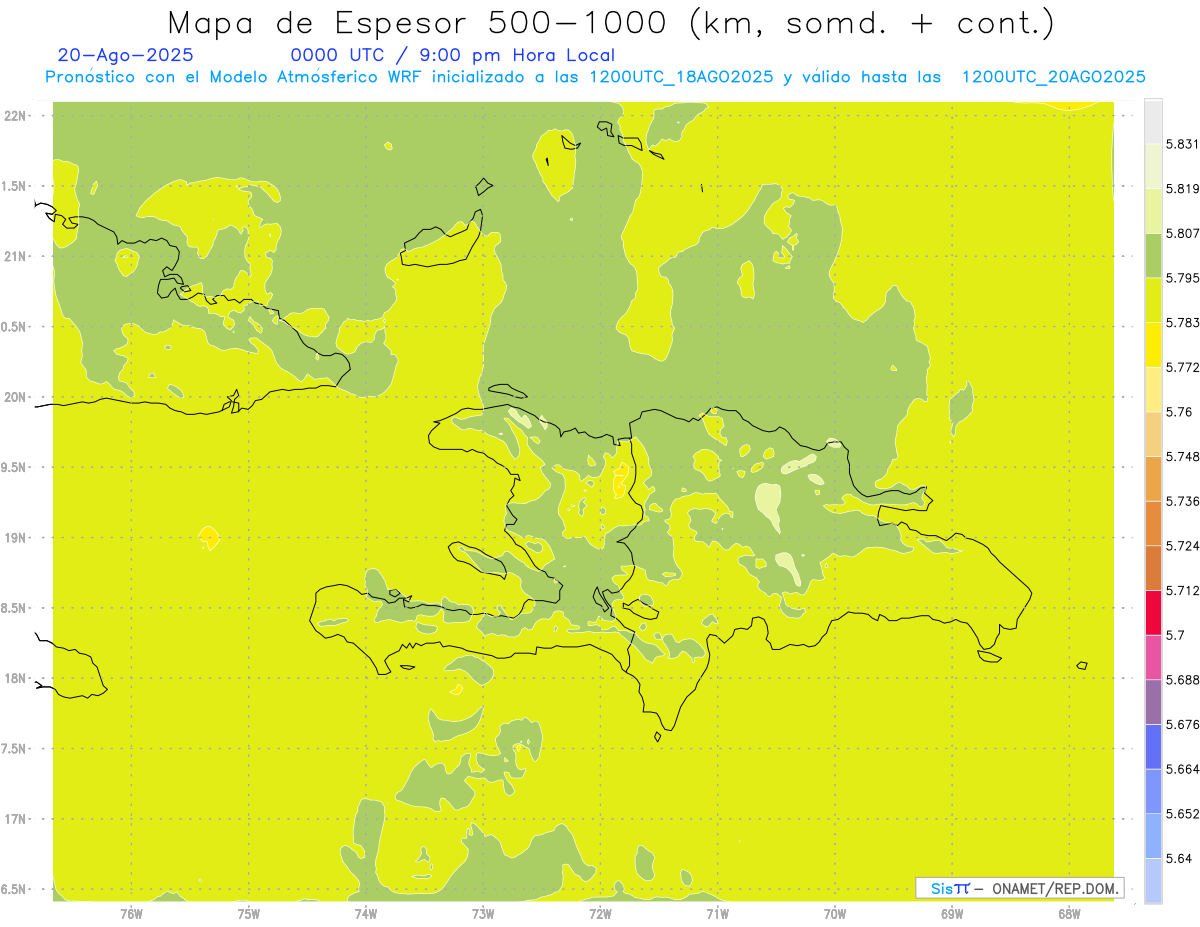Click the colorbar value '5.664'
Screen dimensions: 1200x927
[x=1182, y=769]
